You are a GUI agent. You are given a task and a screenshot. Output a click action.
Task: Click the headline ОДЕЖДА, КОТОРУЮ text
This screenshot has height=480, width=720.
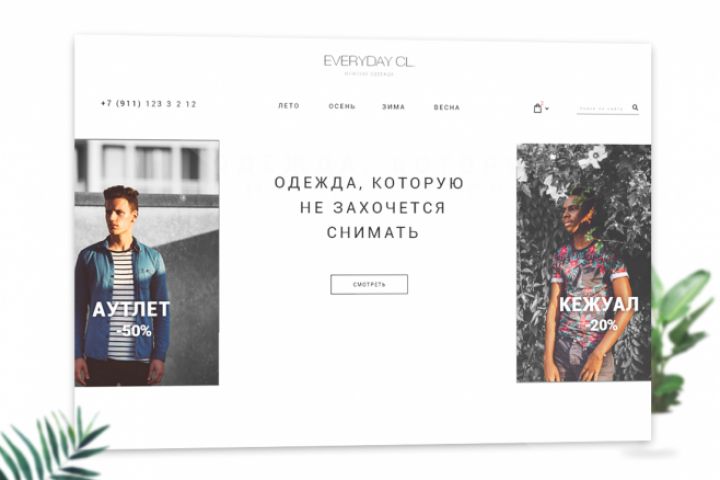(x=369, y=183)
